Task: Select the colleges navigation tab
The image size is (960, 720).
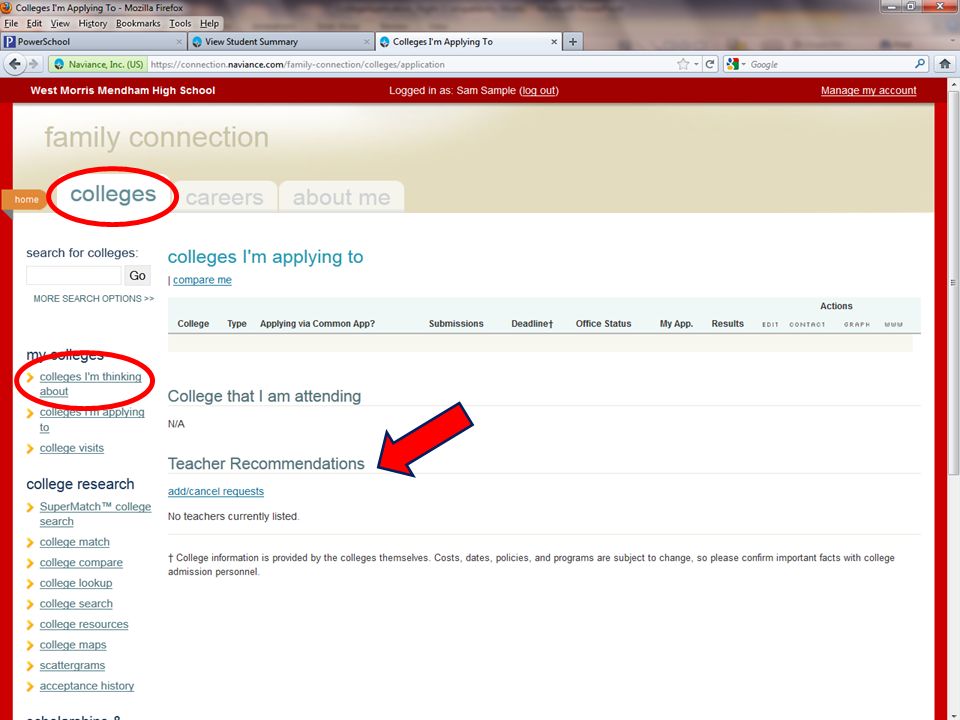Action: [113, 194]
